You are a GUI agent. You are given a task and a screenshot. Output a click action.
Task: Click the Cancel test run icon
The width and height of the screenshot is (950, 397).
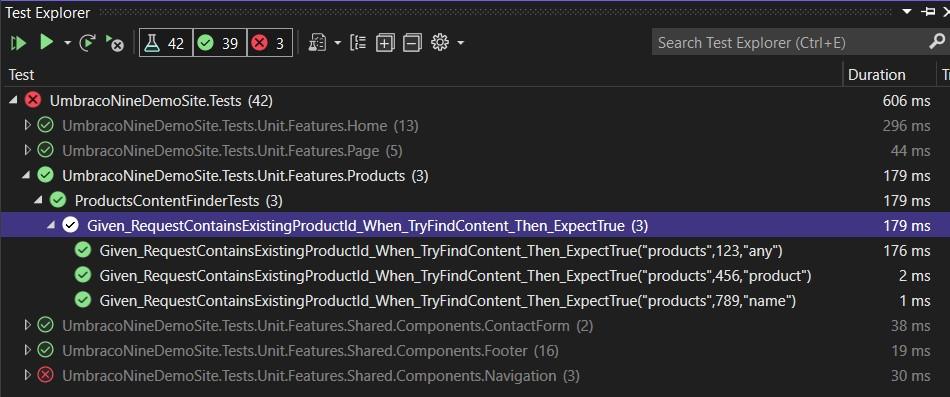[115, 43]
